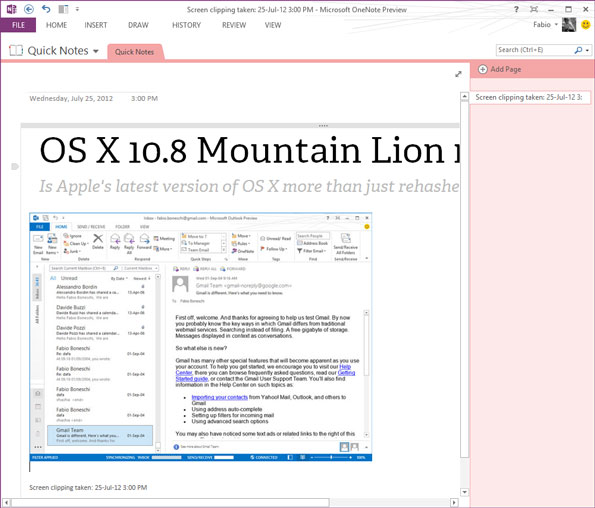Open the DRAW ribbon tab
The image size is (595, 508).
coord(138,25)
